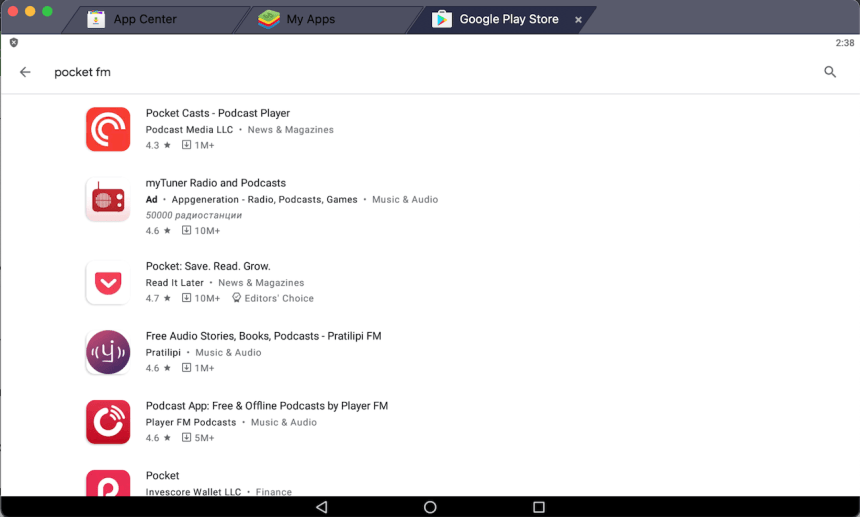Click Player FM Podcasts developer name
Screen dimensions: 860x517
click(191, 422)
